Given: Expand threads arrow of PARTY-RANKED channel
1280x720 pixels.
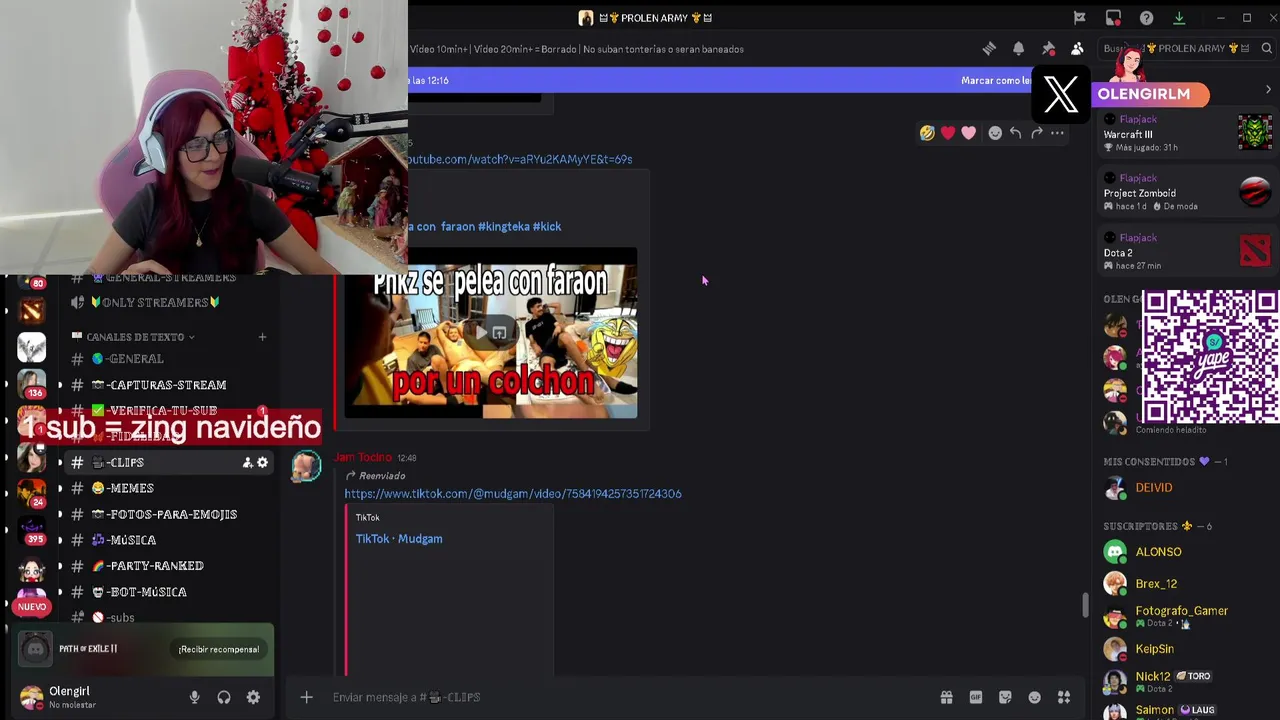Looking at the screenshot, I should point(60,566).
